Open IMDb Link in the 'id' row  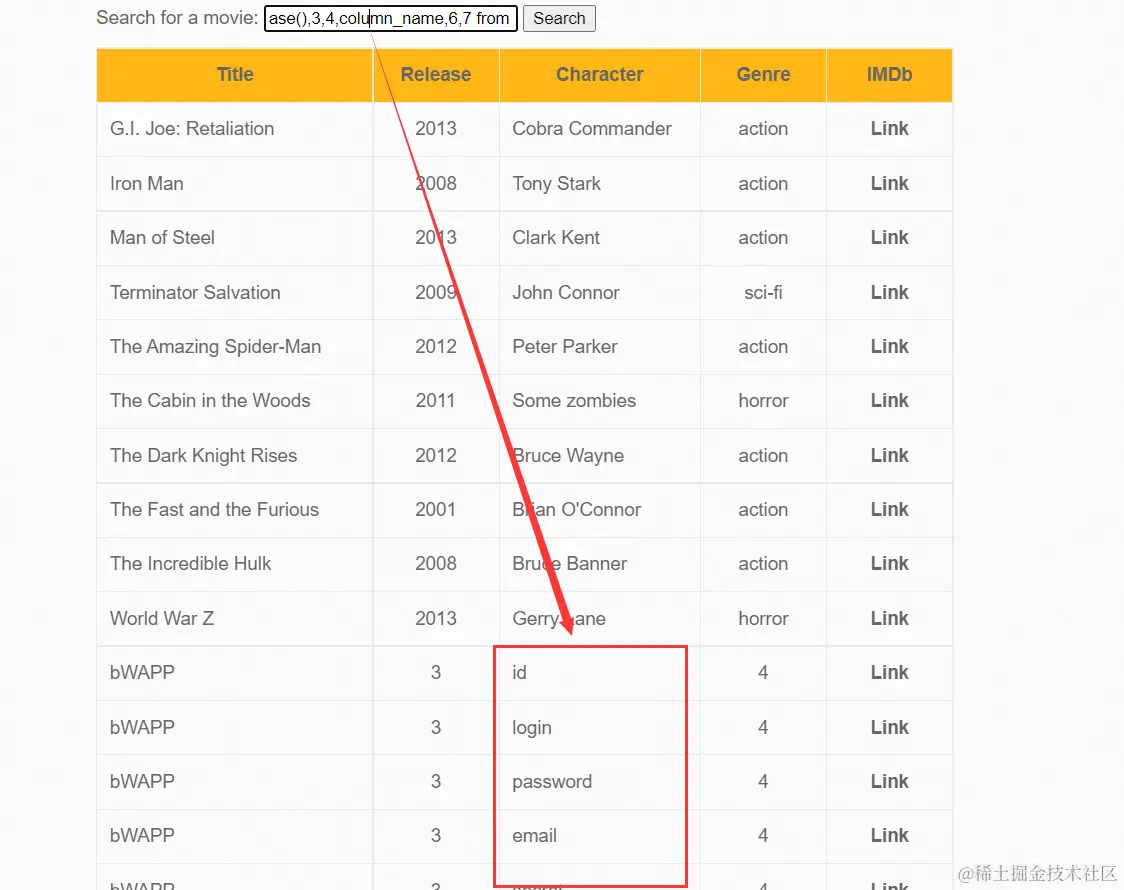tap(889, 672)
